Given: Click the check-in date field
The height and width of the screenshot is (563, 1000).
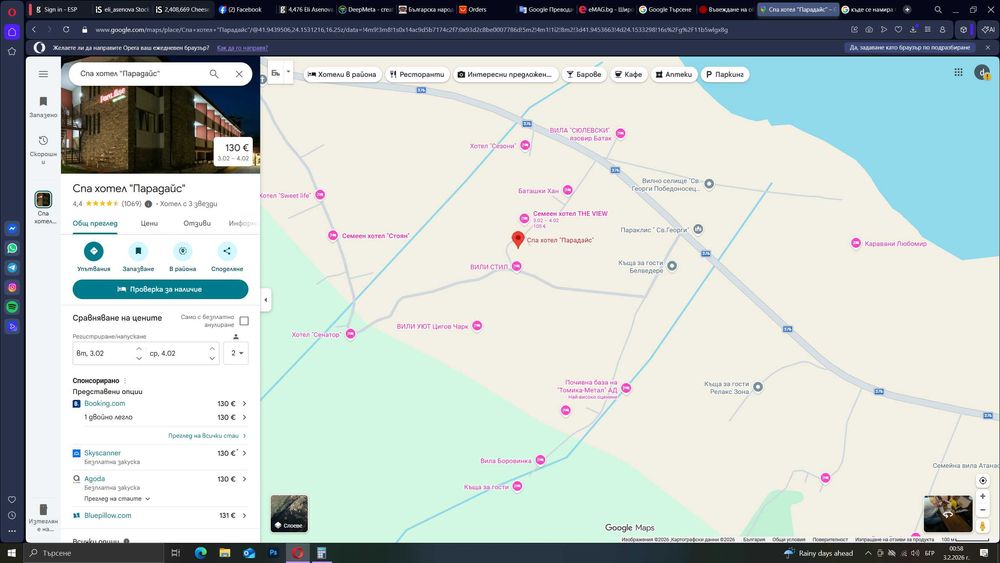Looking at the screenshot, I should tap(109, 353).
